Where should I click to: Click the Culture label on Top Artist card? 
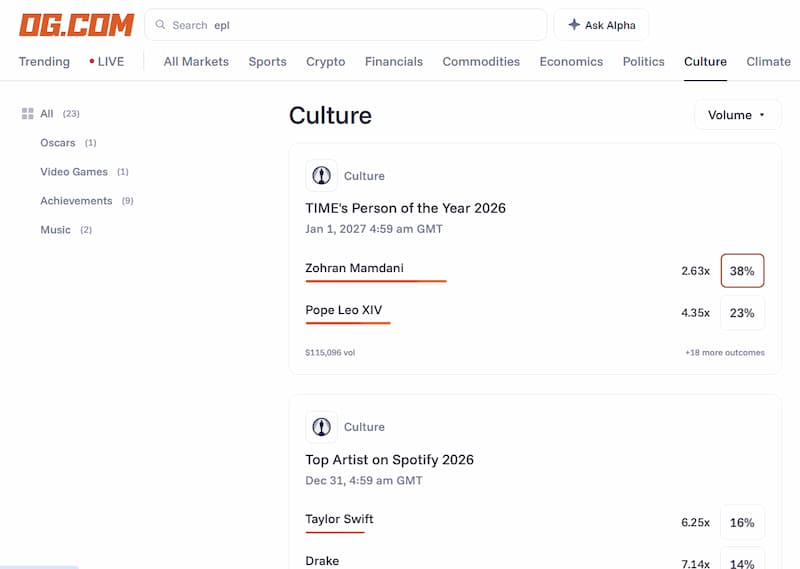[364, 427]
